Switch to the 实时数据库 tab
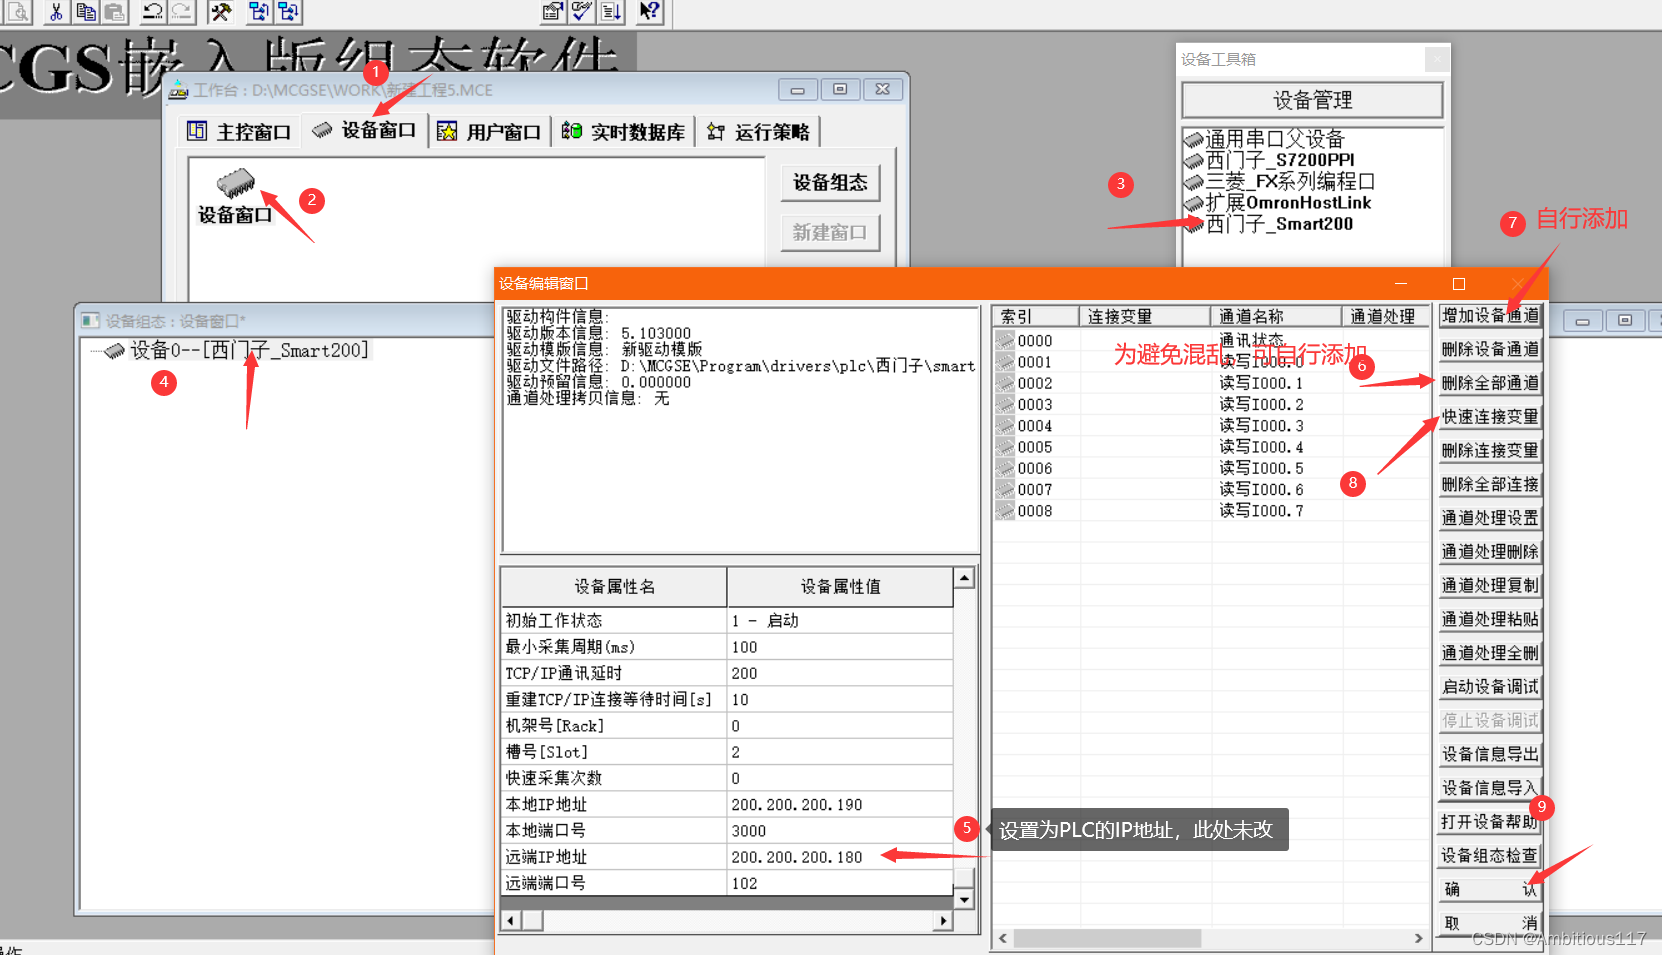This screenshot has width=1662, height=955. (623, 132)
